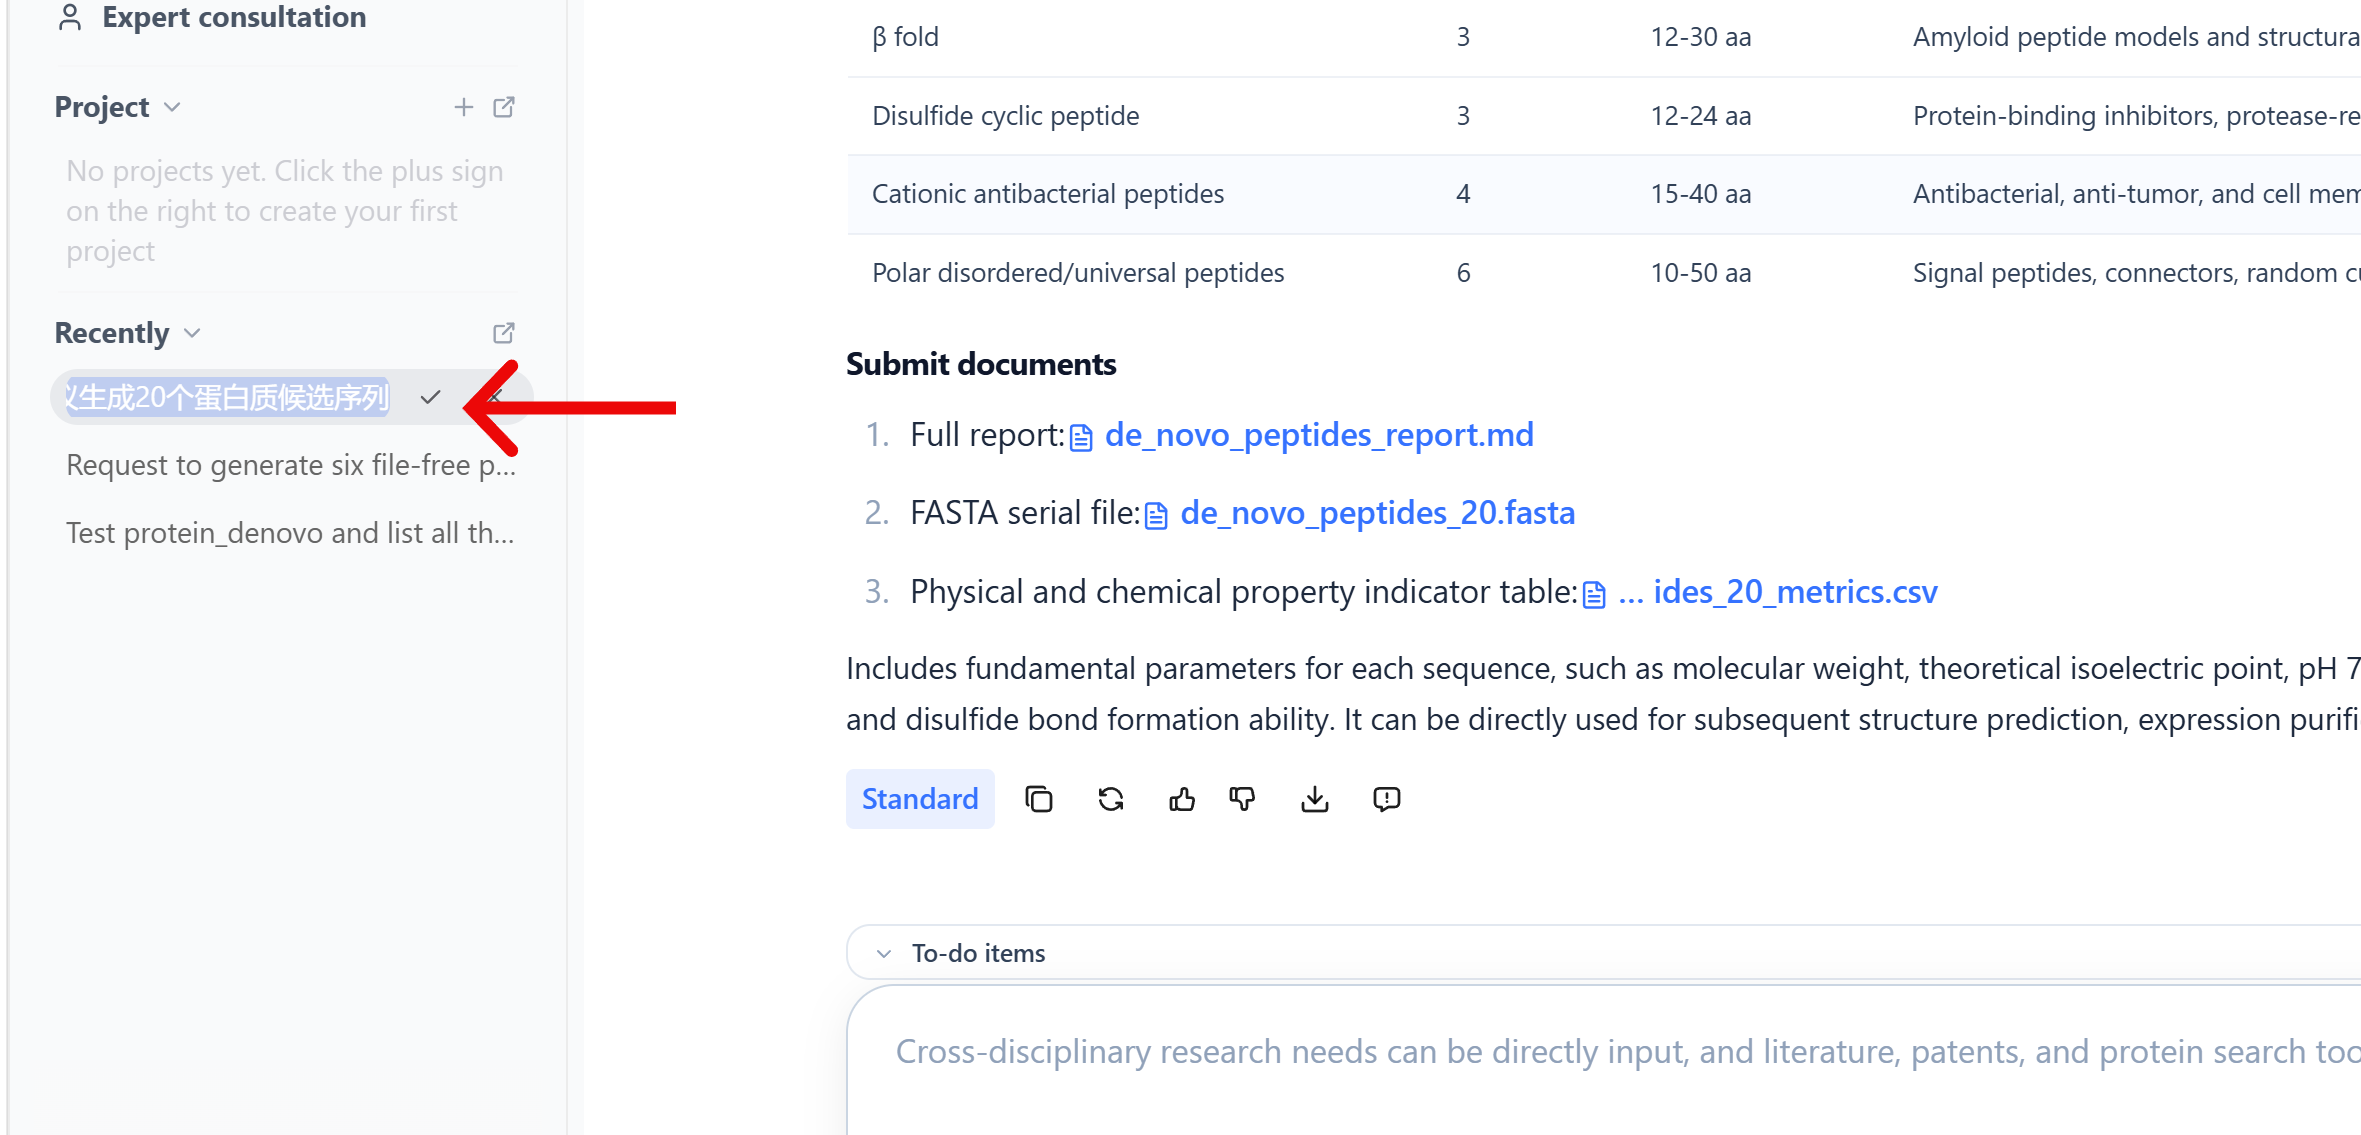Click the Project section heading
This screenshot has height=1135, width=2361.
tap(102, 107)
